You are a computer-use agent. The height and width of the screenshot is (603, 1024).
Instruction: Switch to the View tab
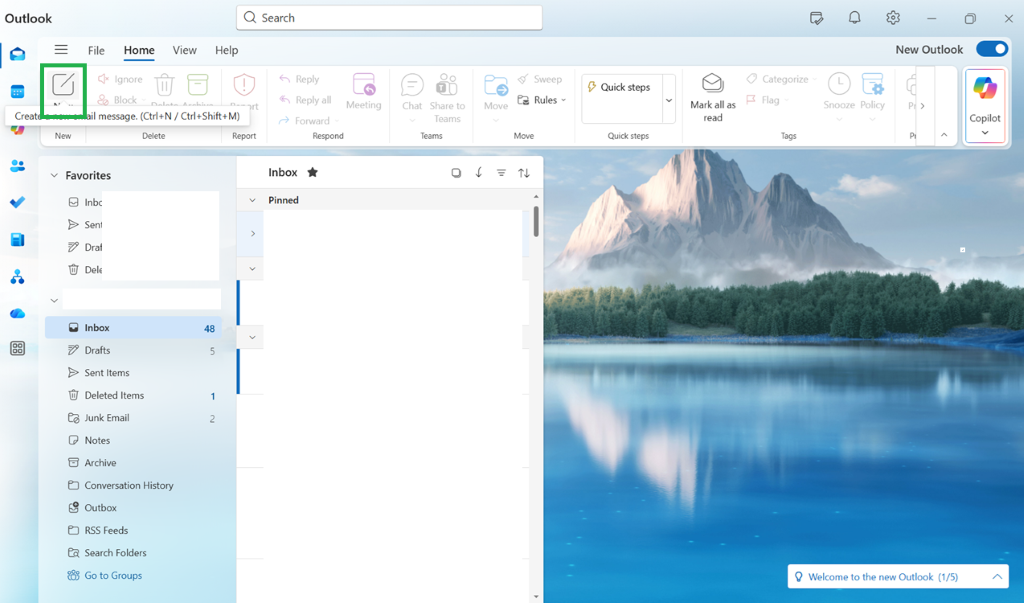[x=184, y=50]
